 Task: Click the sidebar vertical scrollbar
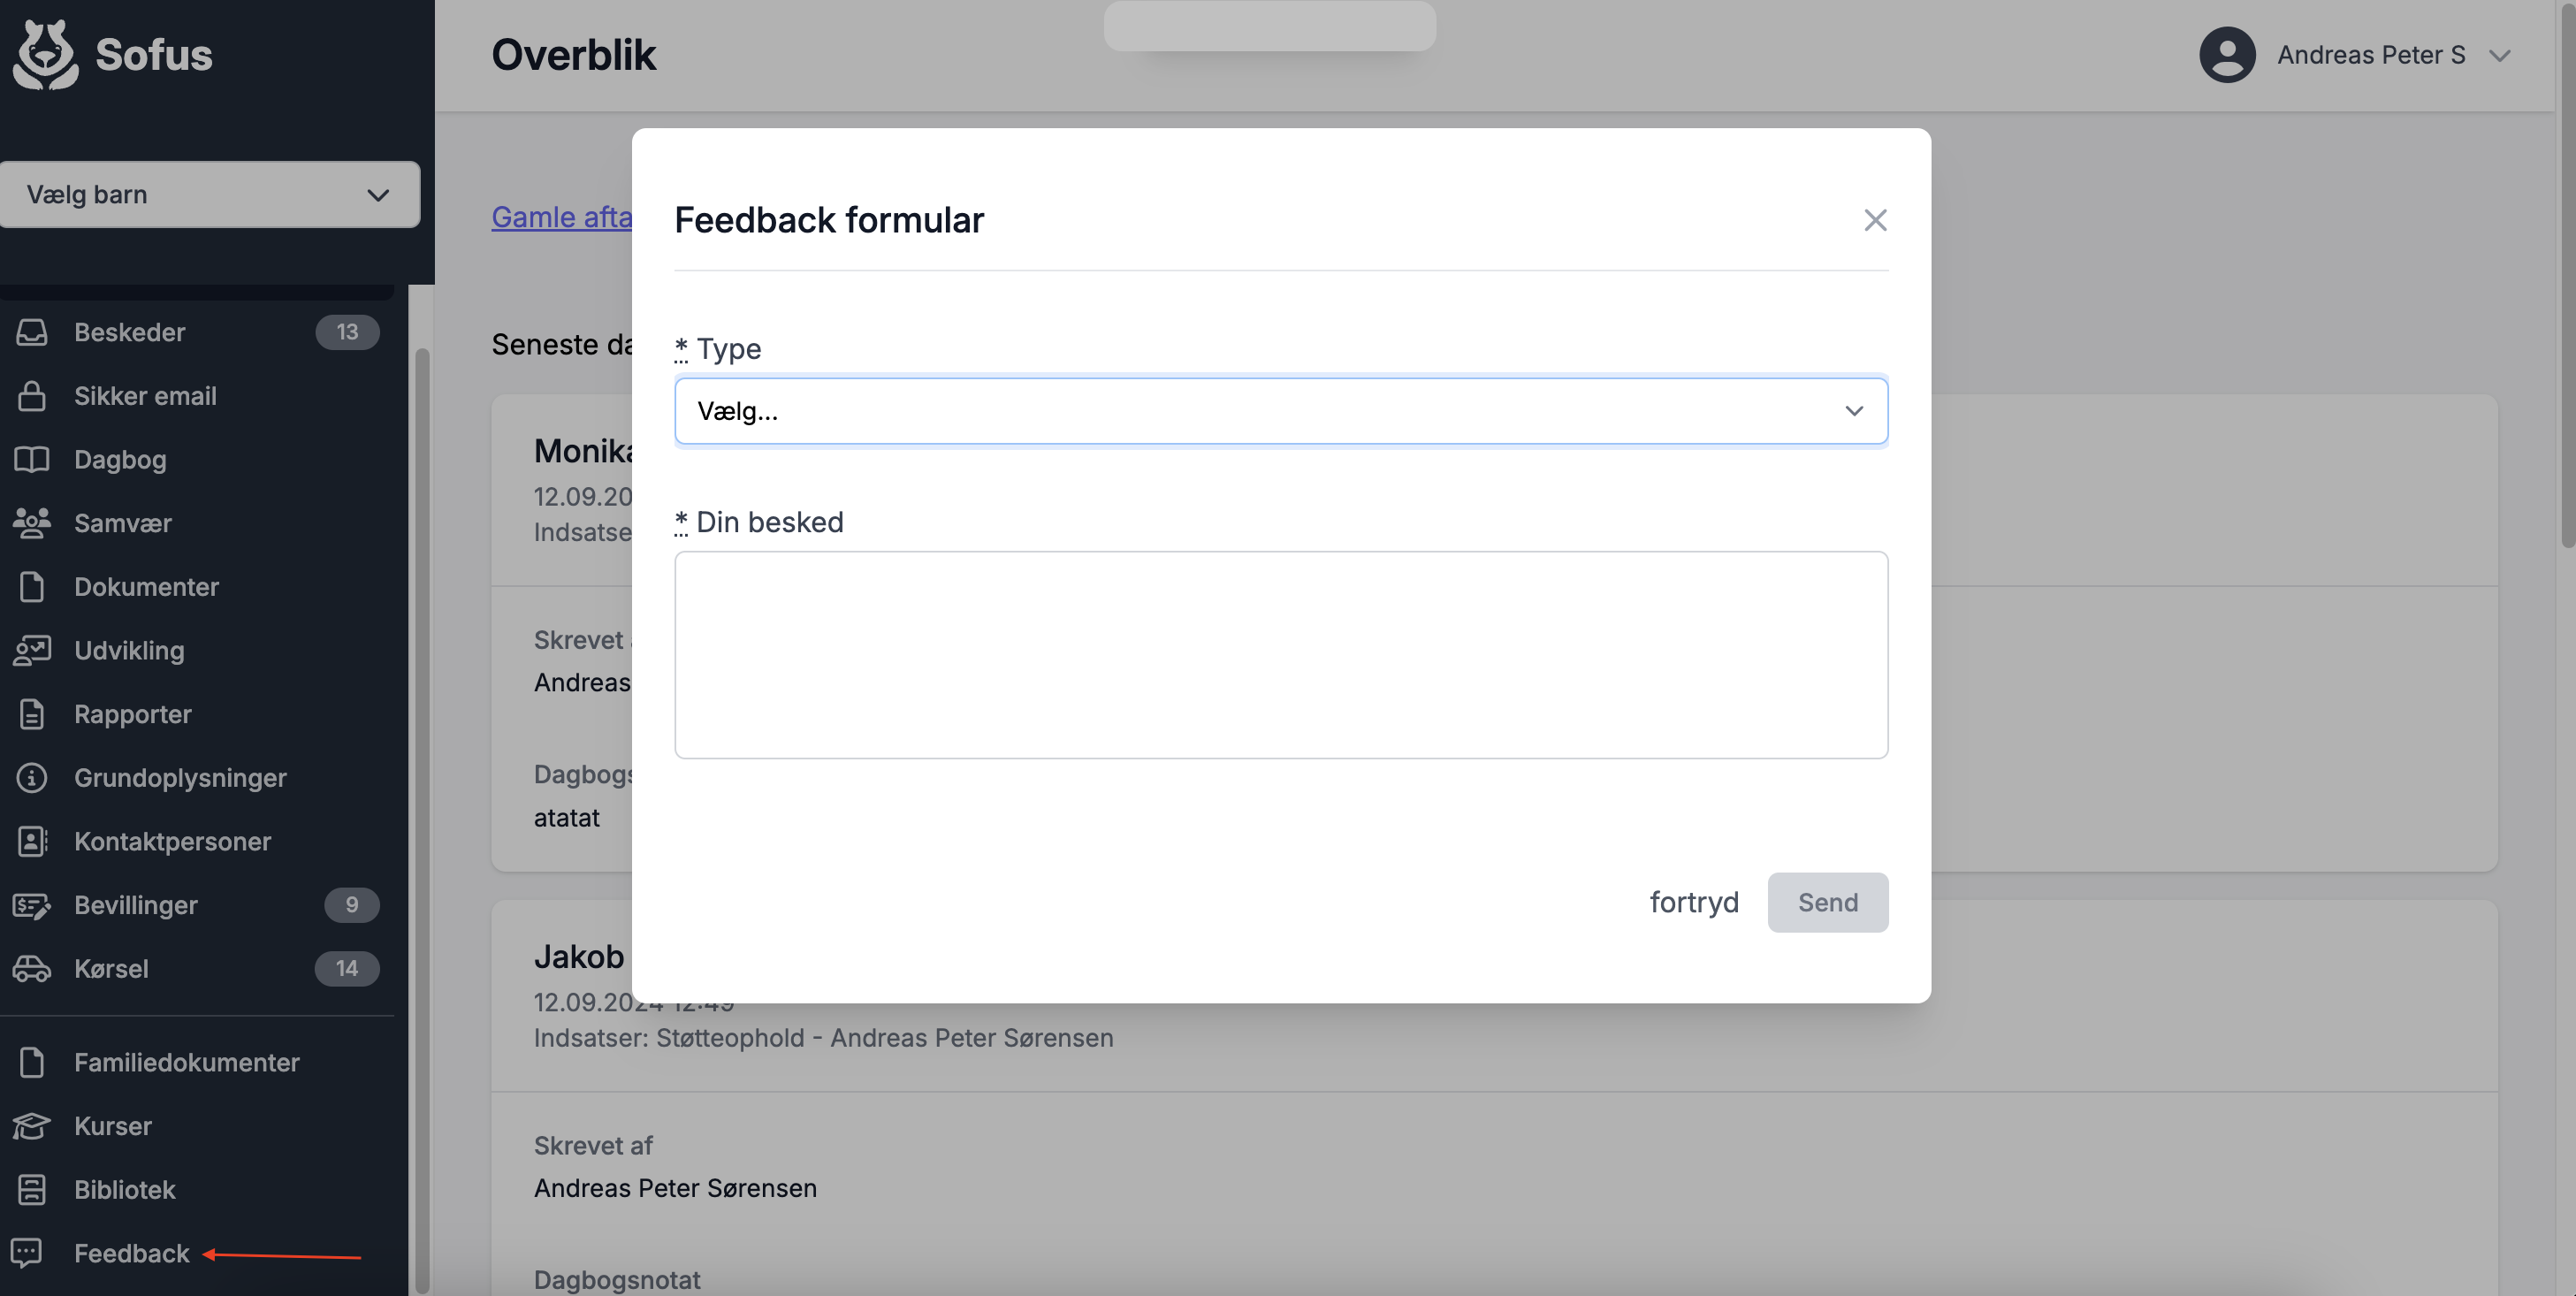click(422, 800)
